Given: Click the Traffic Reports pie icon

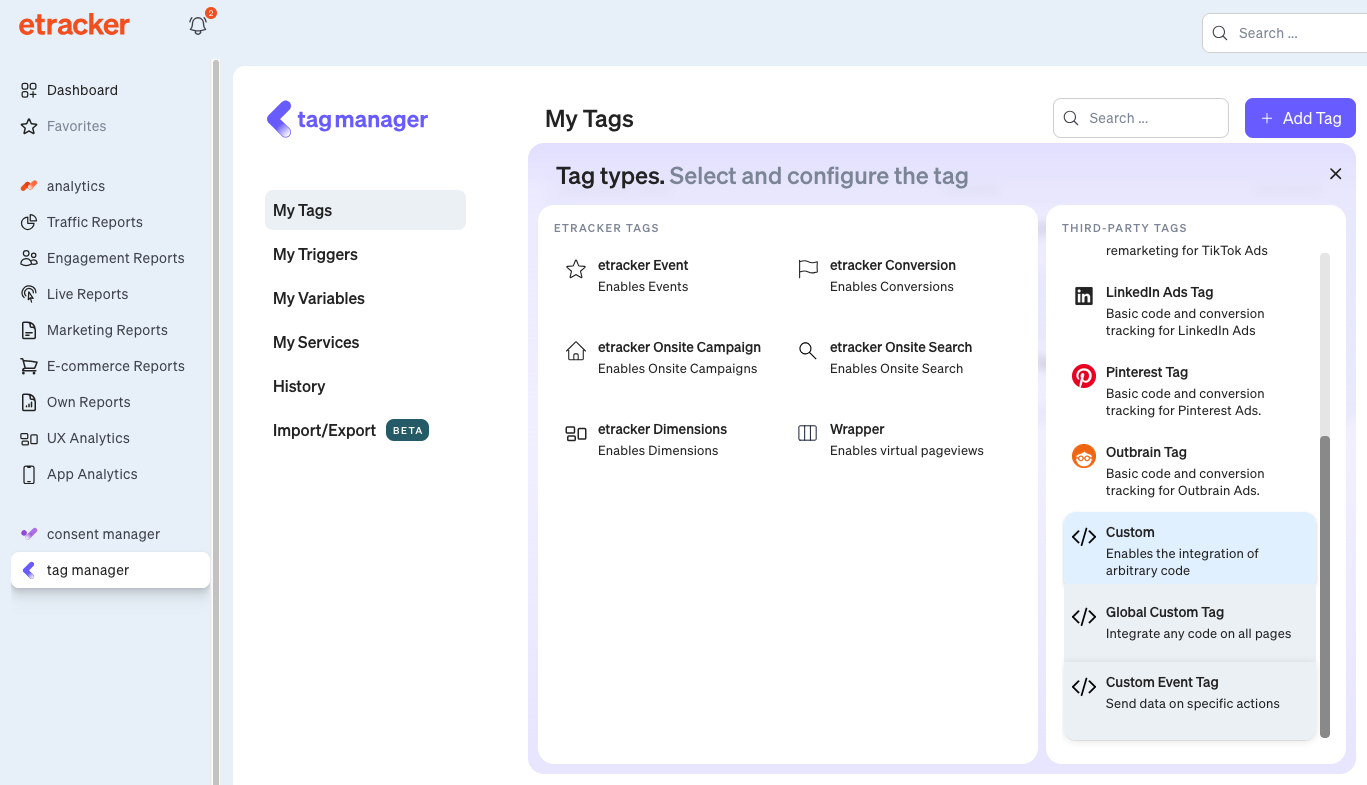Looking at the screenshot, I should 29,222.
